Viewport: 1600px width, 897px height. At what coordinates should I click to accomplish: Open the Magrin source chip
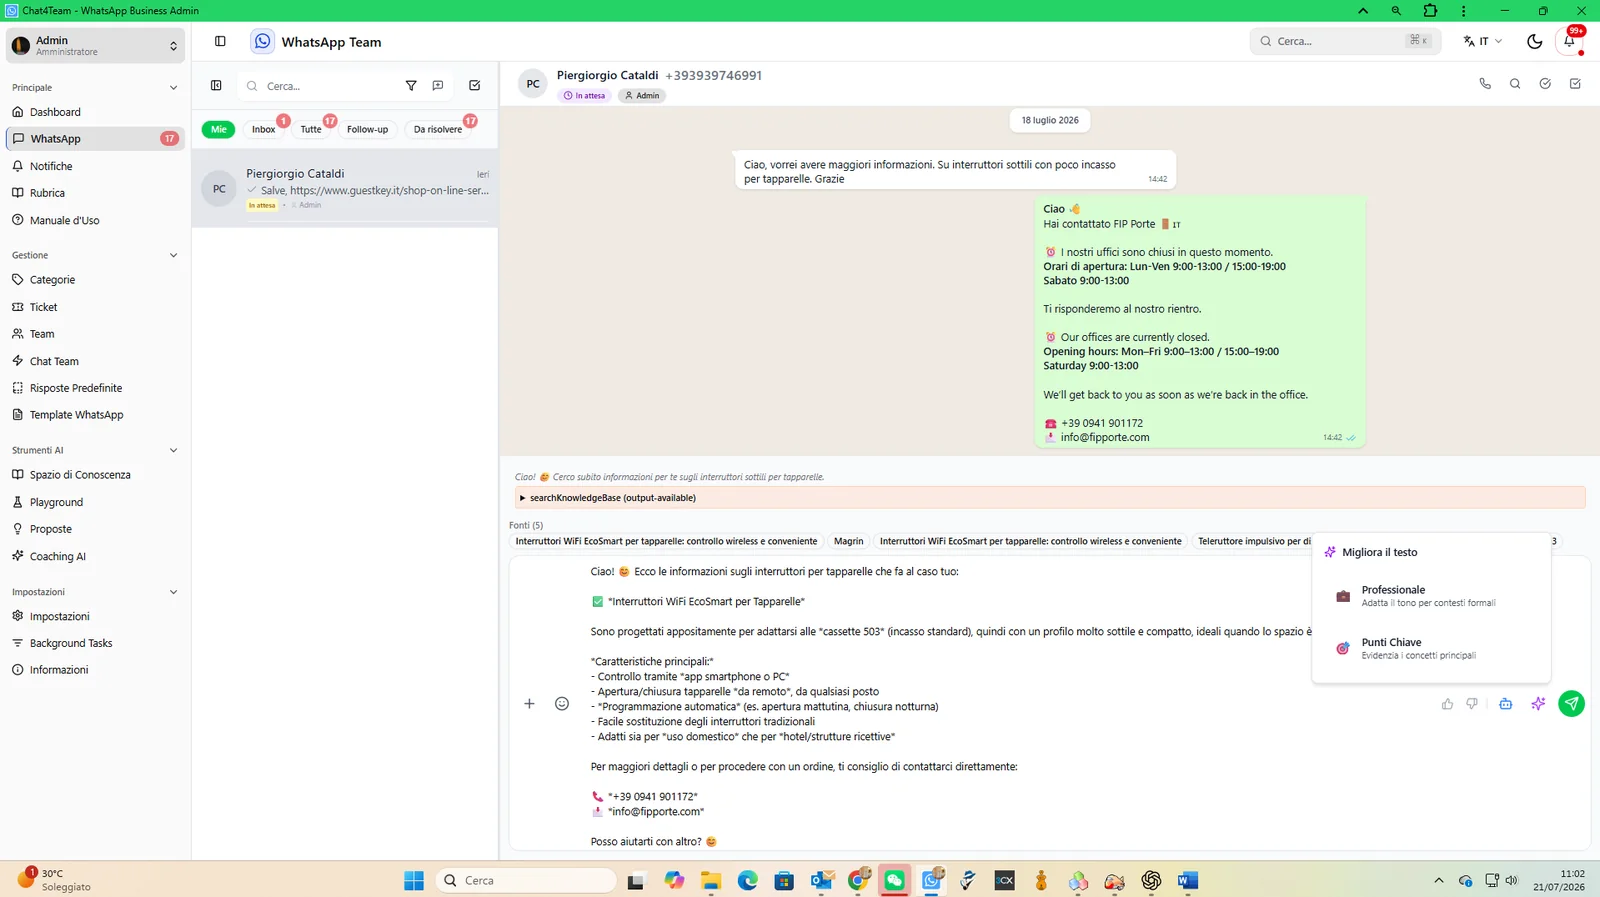coord(848,541)
